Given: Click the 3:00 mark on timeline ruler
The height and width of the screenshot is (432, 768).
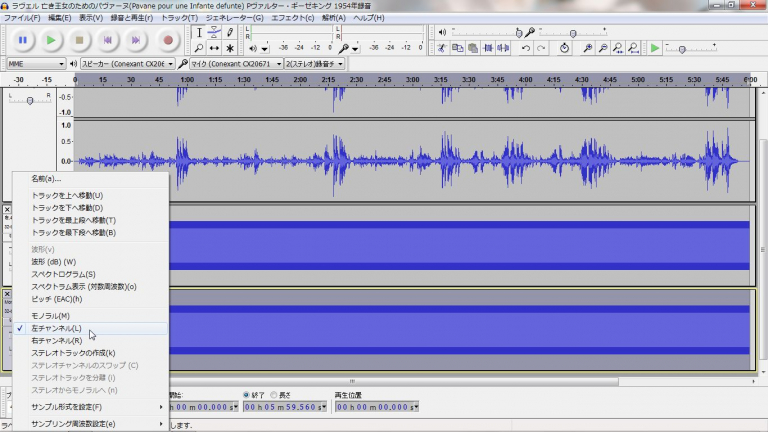Looking at the screenshot, I should point(412,79).
